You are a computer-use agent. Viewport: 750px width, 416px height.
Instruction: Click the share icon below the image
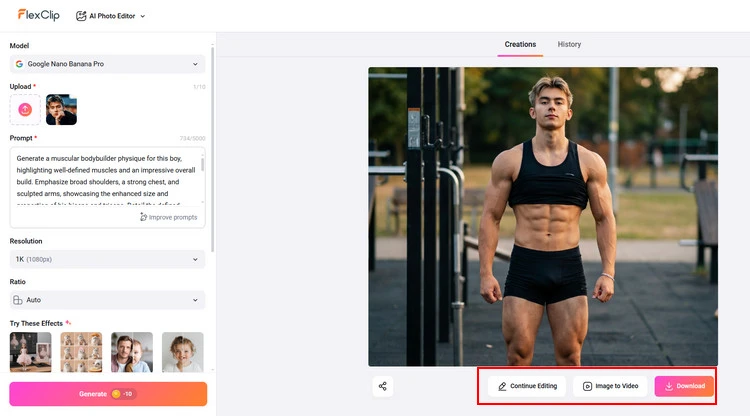[383, 386]
